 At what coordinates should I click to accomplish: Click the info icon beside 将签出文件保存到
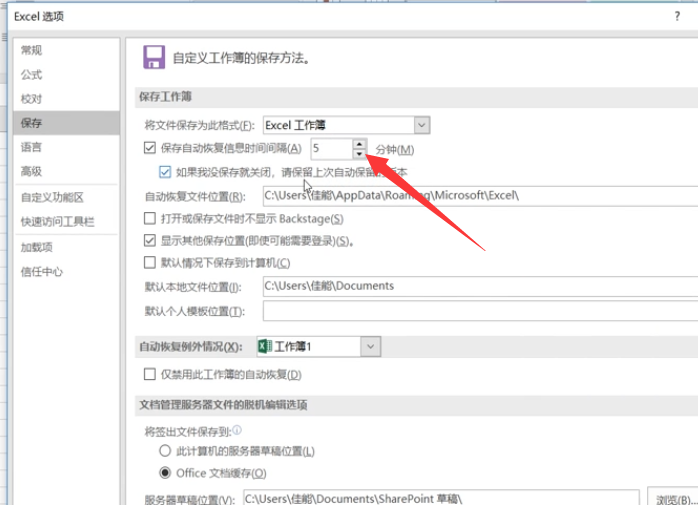[237, 430]
